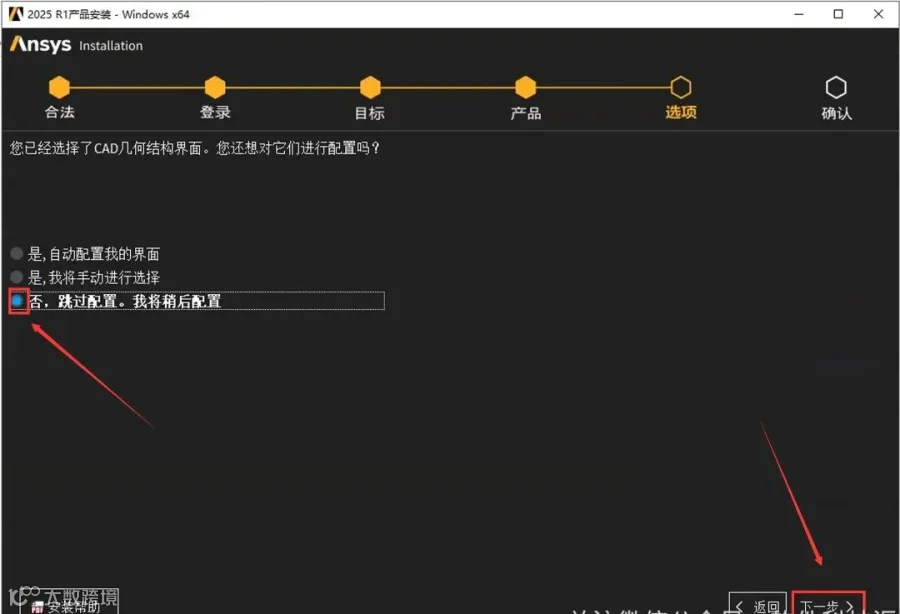Screen dimensions: 900x614
Task: Click the 目标 step hexagon icon
Action: pyautogui.click(x=370, y=87)
